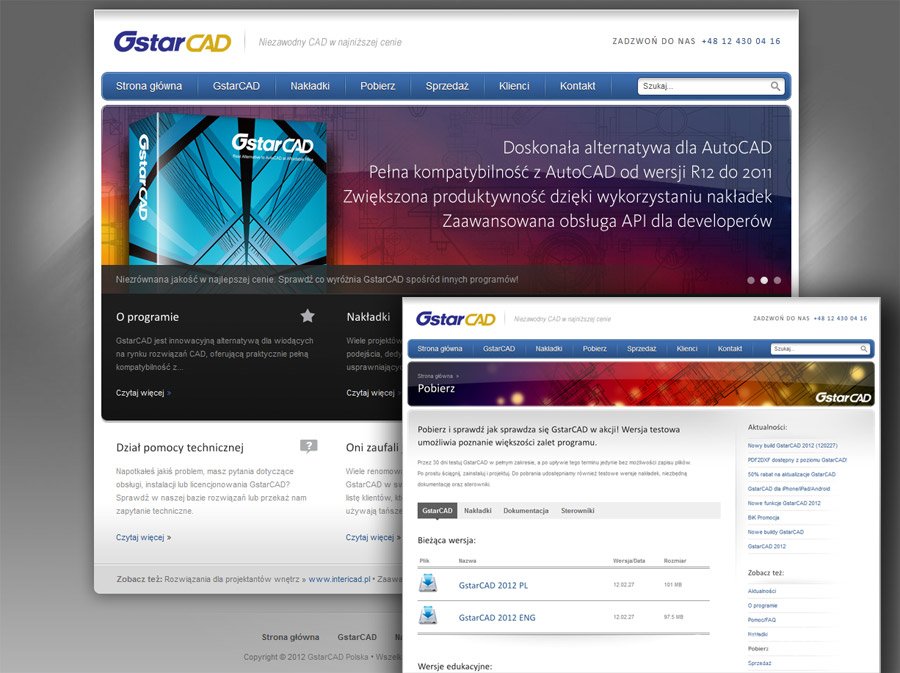
Task: Click the GstarCAD 2012 PL download link
Action: pos(493,585)
